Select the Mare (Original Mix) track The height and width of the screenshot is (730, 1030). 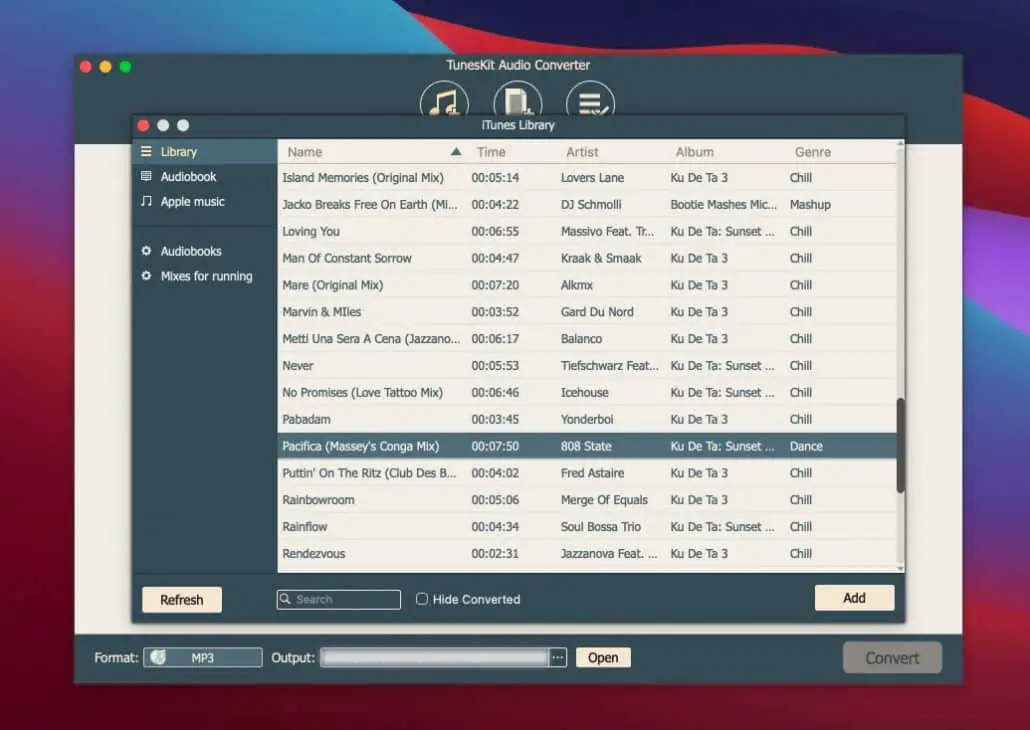click(x=587, y=285)
